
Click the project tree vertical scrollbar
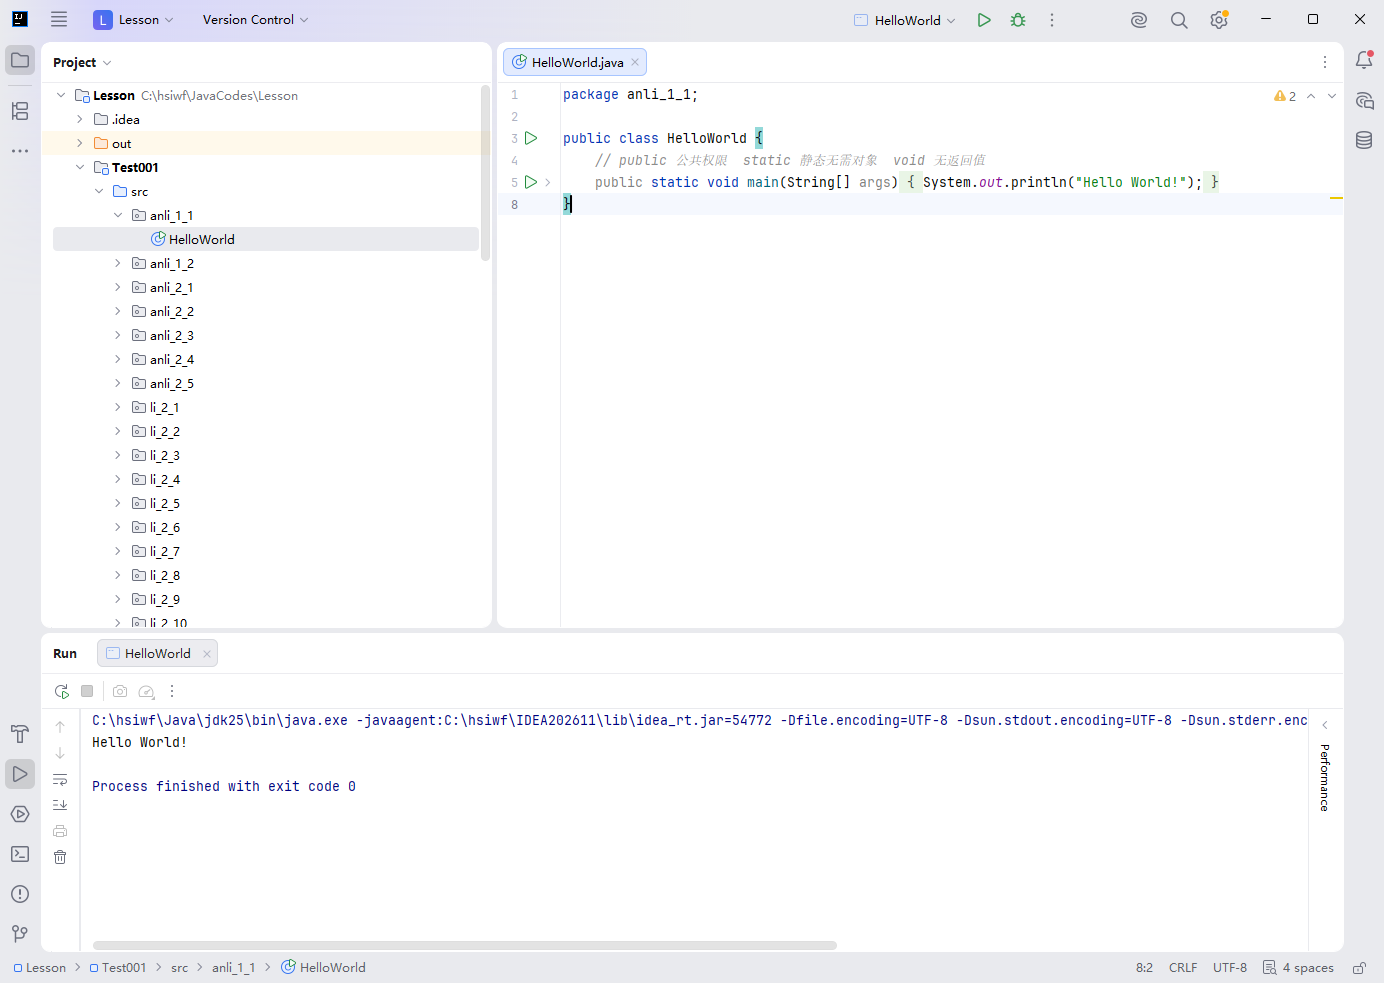click(485, 172)
